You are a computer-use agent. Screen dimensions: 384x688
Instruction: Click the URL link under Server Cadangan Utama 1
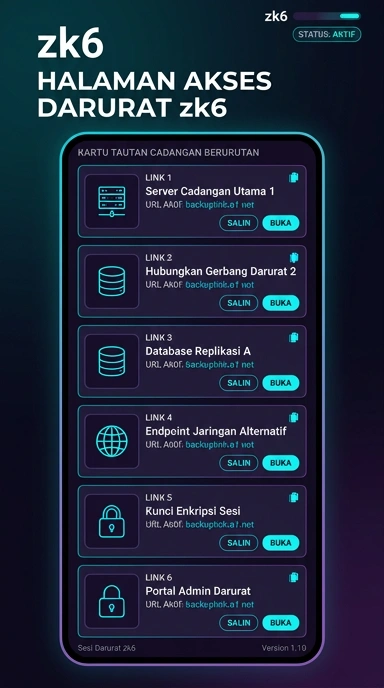pyautogui.click(x=219, y=205)
